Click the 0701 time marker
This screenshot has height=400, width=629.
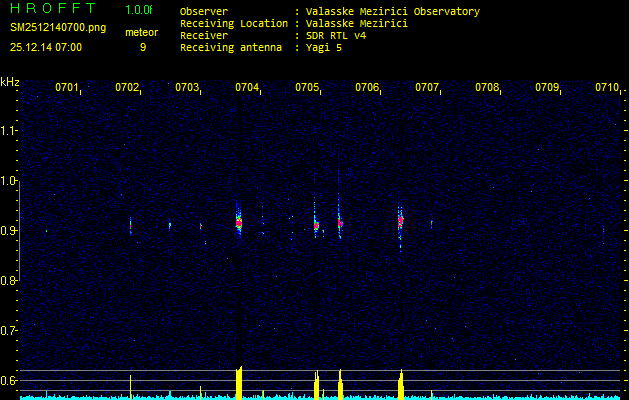point(67,88)
